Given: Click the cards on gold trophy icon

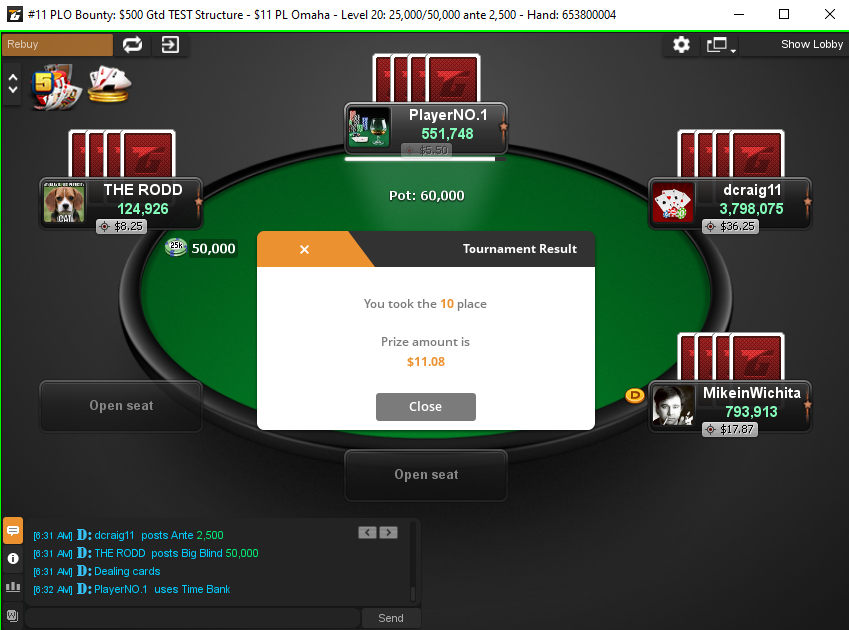Looking at the screenshot, I should [x=109, y=84].
